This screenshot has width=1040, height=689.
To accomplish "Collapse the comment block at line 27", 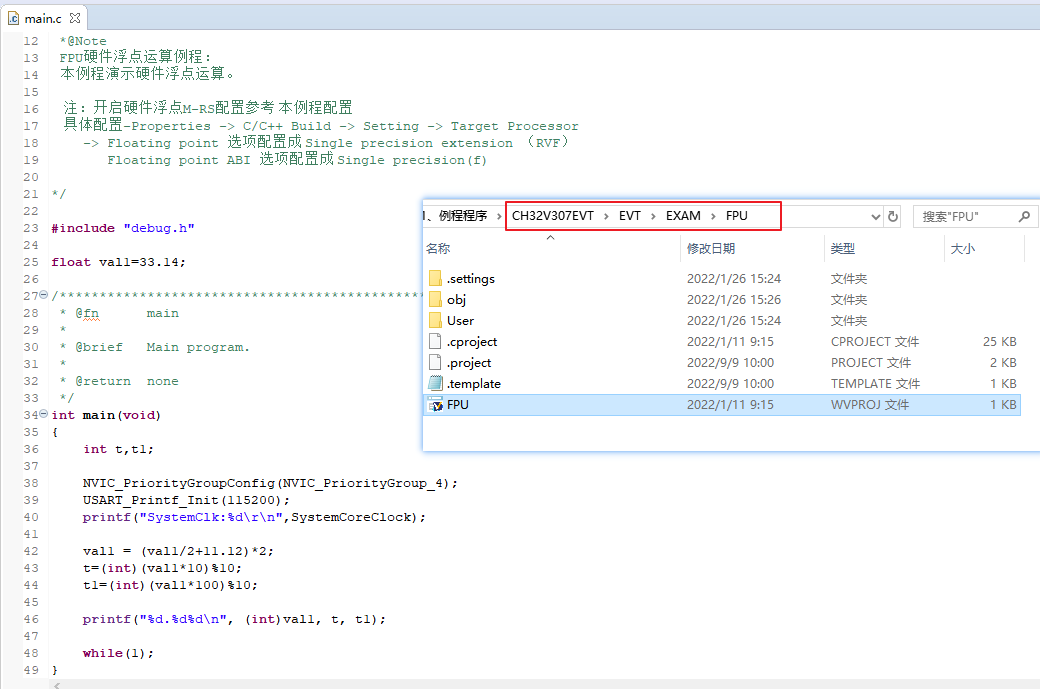I will point(43,296).
